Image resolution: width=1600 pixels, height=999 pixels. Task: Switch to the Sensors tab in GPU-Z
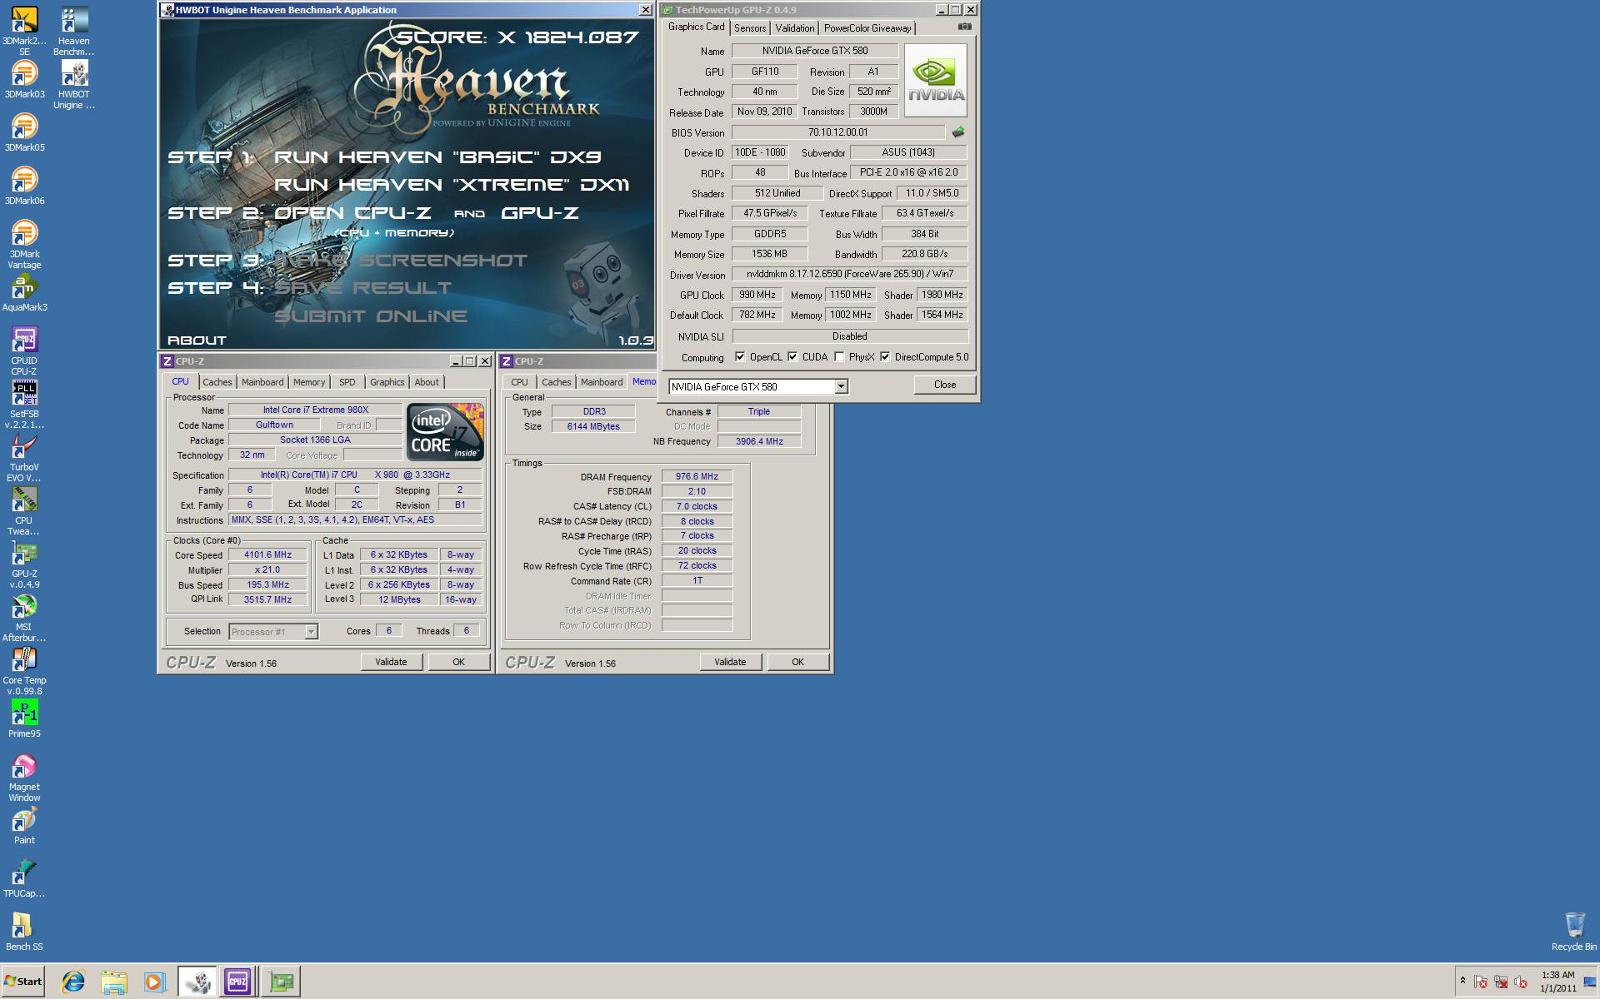tap(750, 28)
